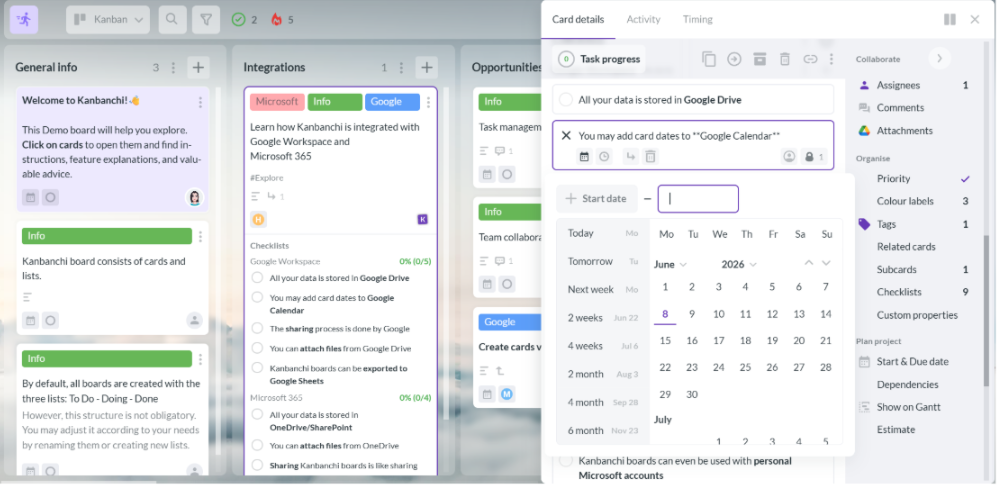Check 'You may add card dates to Google Calendar' on board card
The image size is (997, 487).
[x=258, y=297]
